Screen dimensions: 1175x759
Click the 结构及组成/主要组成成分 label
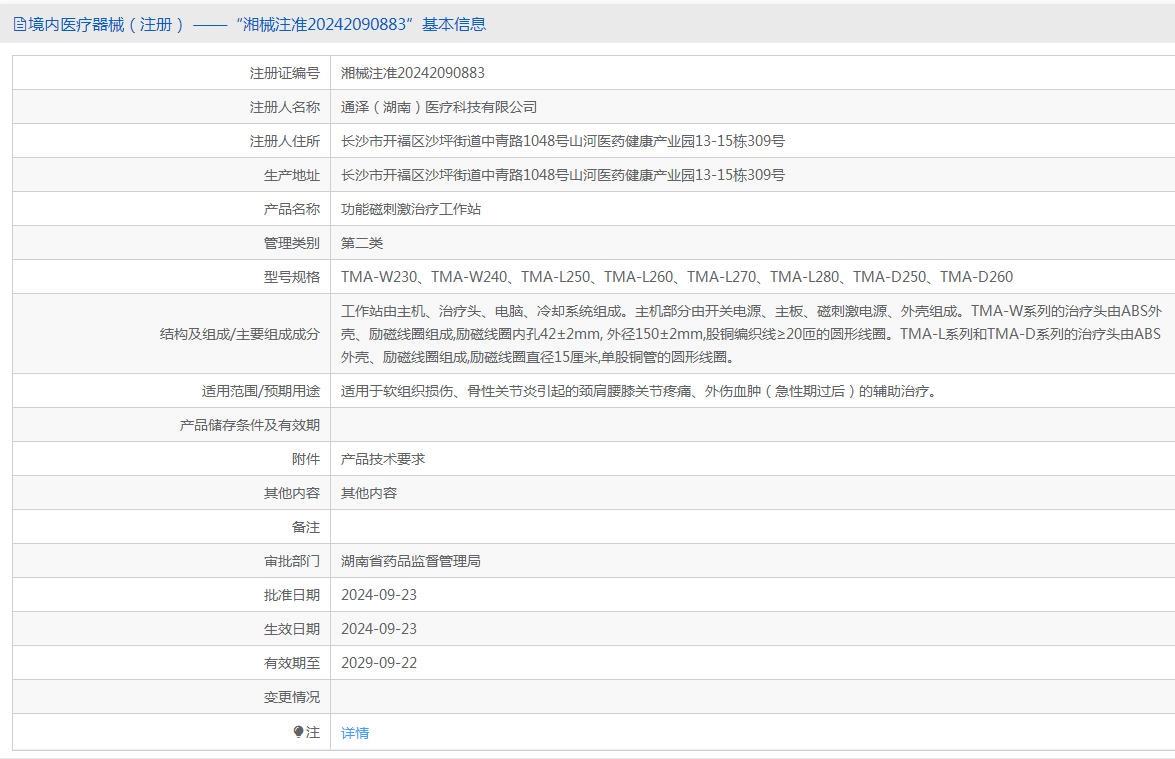tap(240, 334)
